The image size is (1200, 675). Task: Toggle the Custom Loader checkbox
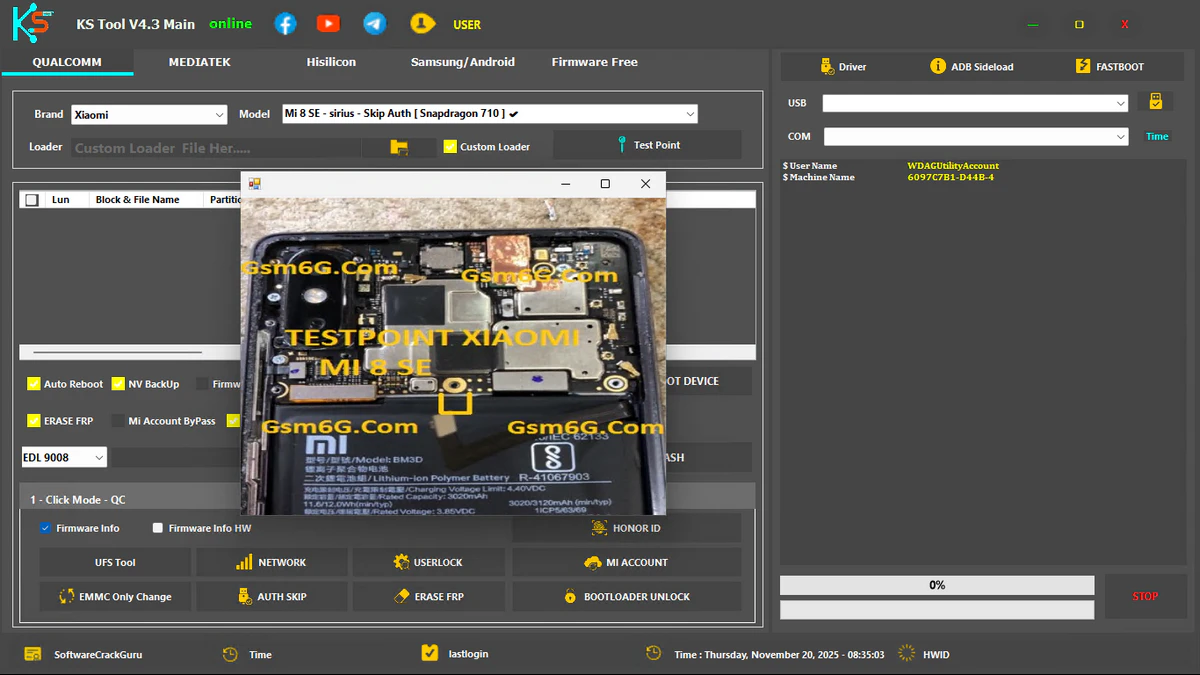click(450, 146)
